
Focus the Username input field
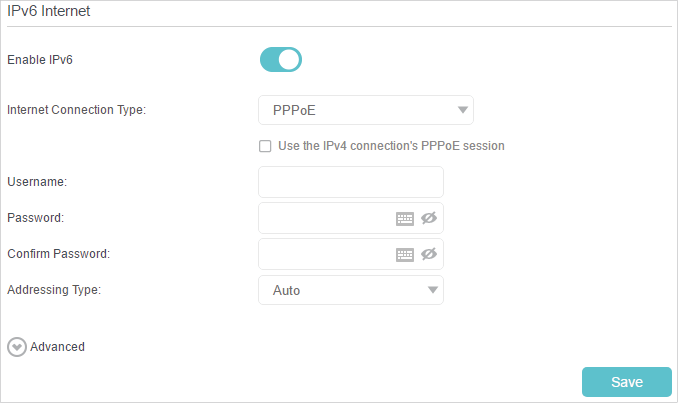click(x=351, y=182)
